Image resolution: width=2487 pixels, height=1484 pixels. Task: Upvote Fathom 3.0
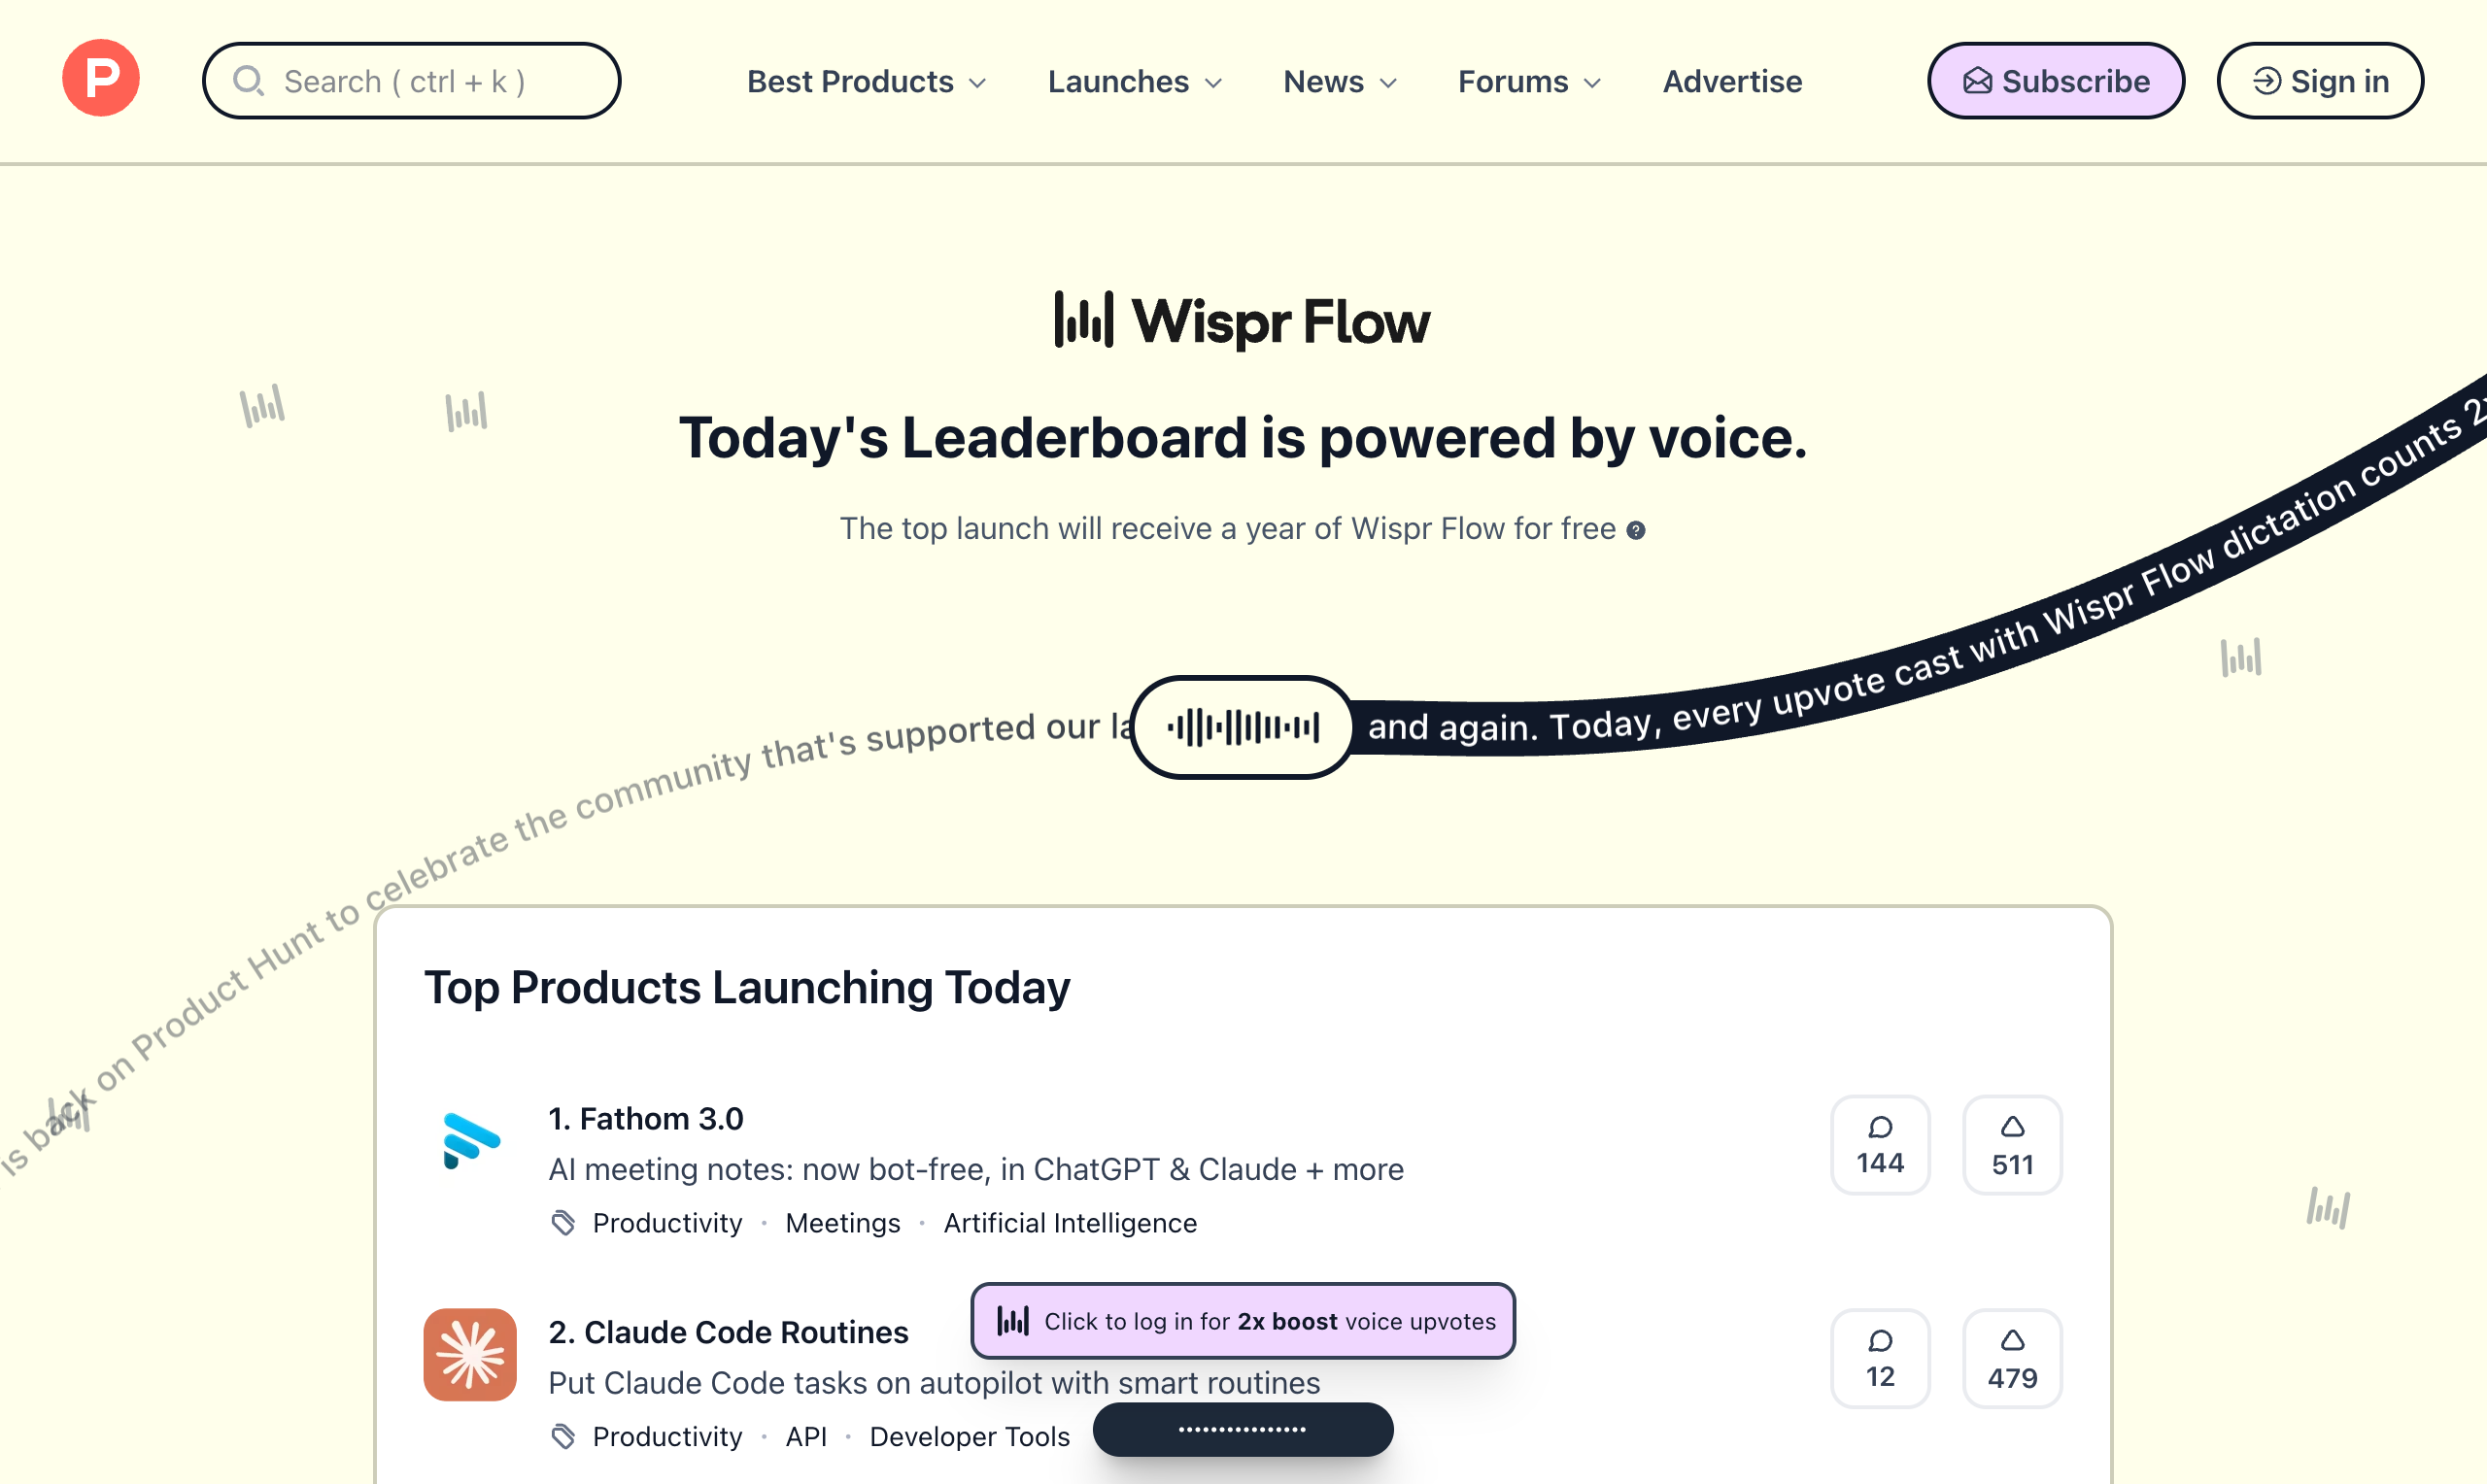tap(2012, 1144)
